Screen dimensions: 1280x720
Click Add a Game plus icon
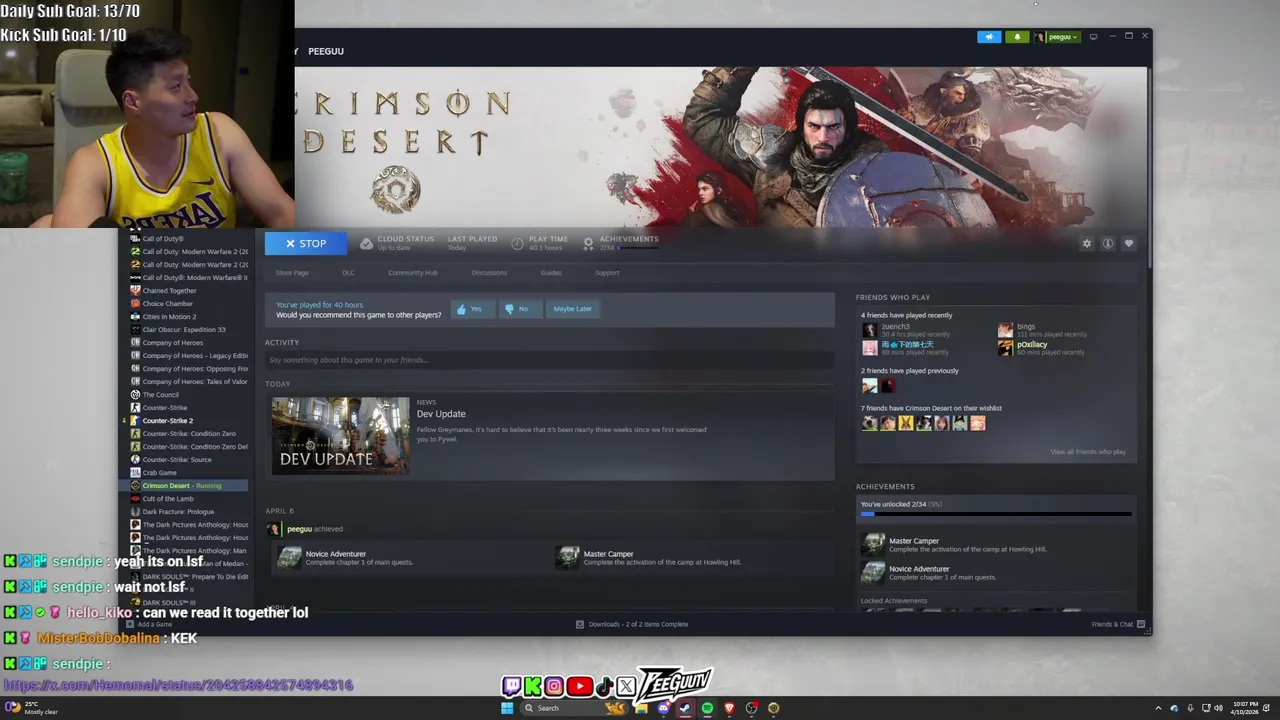click(131, 624)
